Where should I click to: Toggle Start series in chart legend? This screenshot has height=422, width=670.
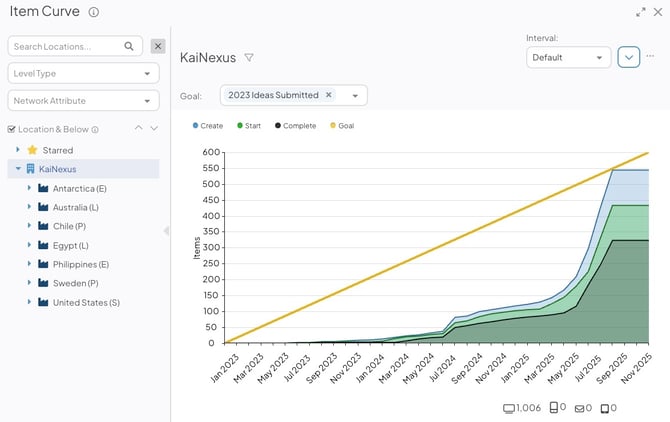249,126
